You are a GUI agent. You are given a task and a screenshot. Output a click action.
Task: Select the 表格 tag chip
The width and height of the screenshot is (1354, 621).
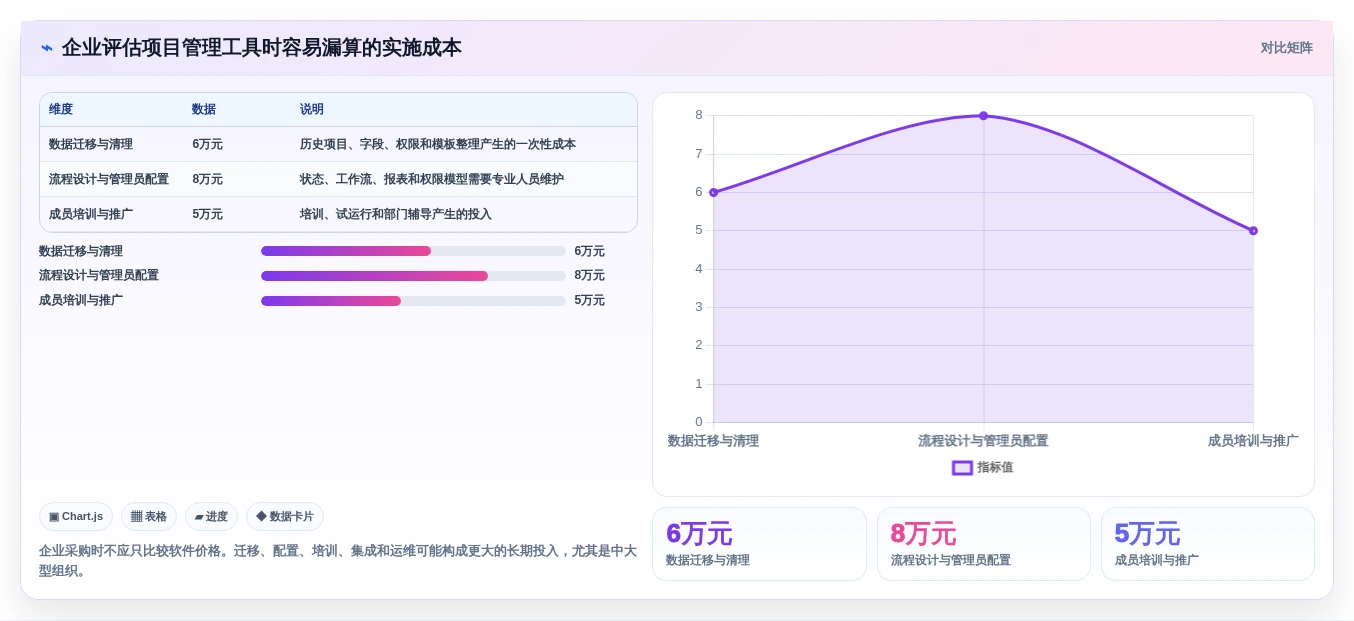pos(149,516)
